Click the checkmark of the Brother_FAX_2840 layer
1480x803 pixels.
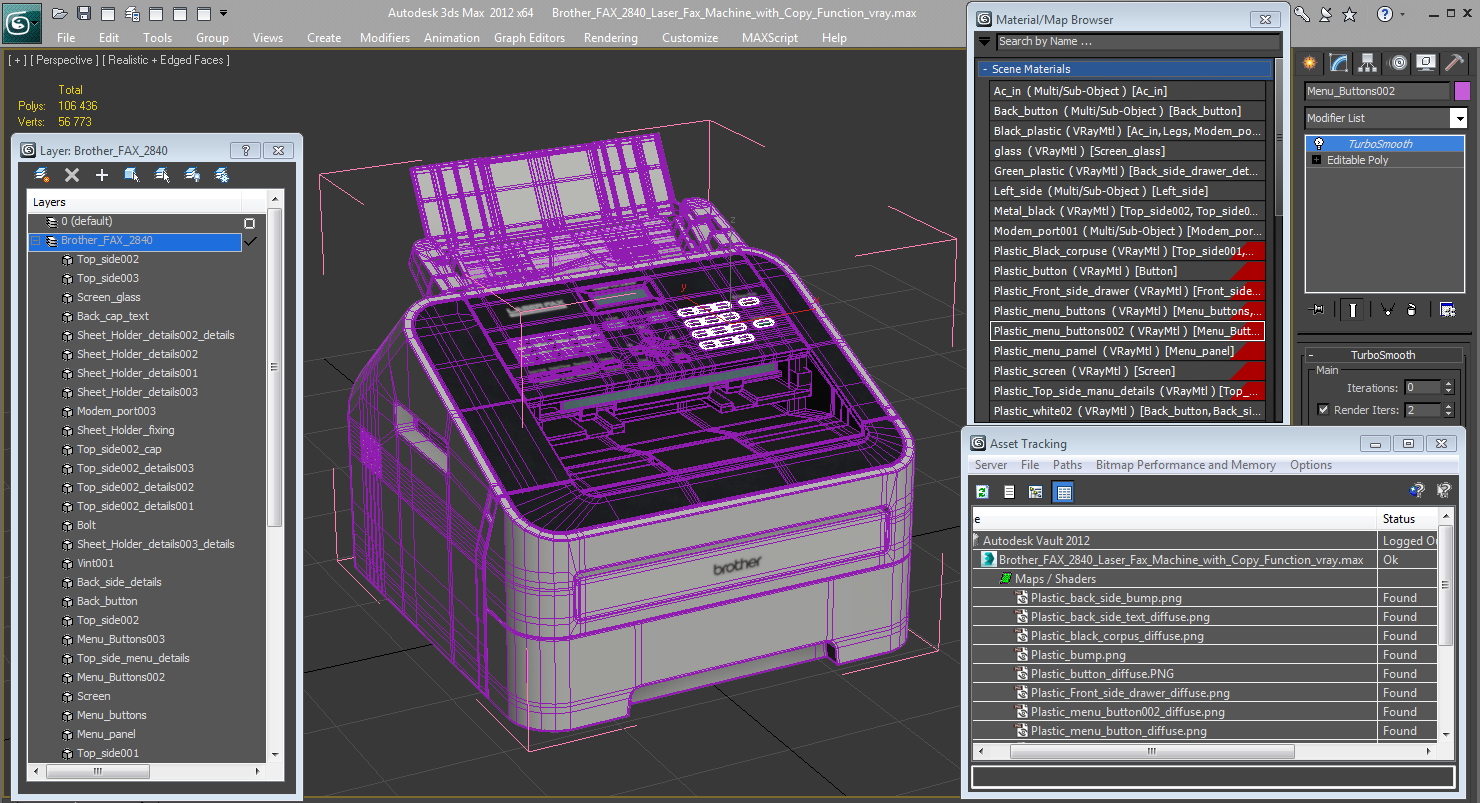(x=251, y=241)
